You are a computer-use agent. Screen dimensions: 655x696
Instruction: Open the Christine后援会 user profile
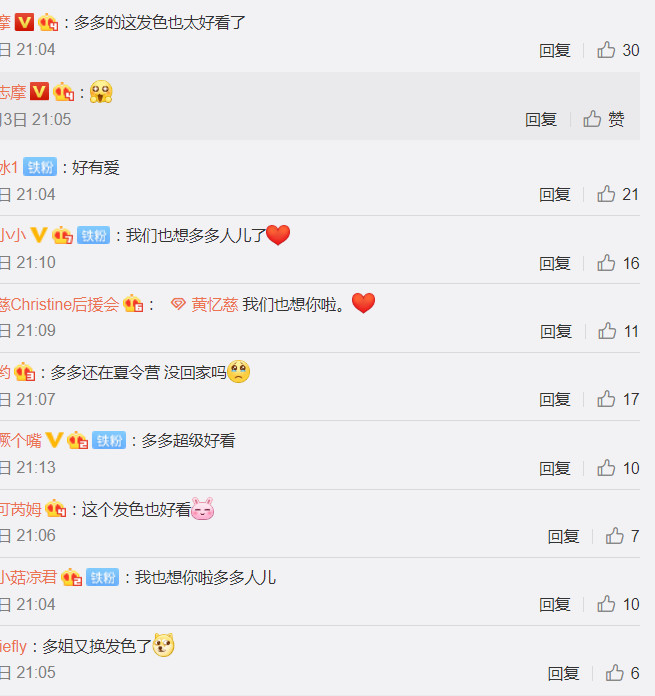(59, 304)
